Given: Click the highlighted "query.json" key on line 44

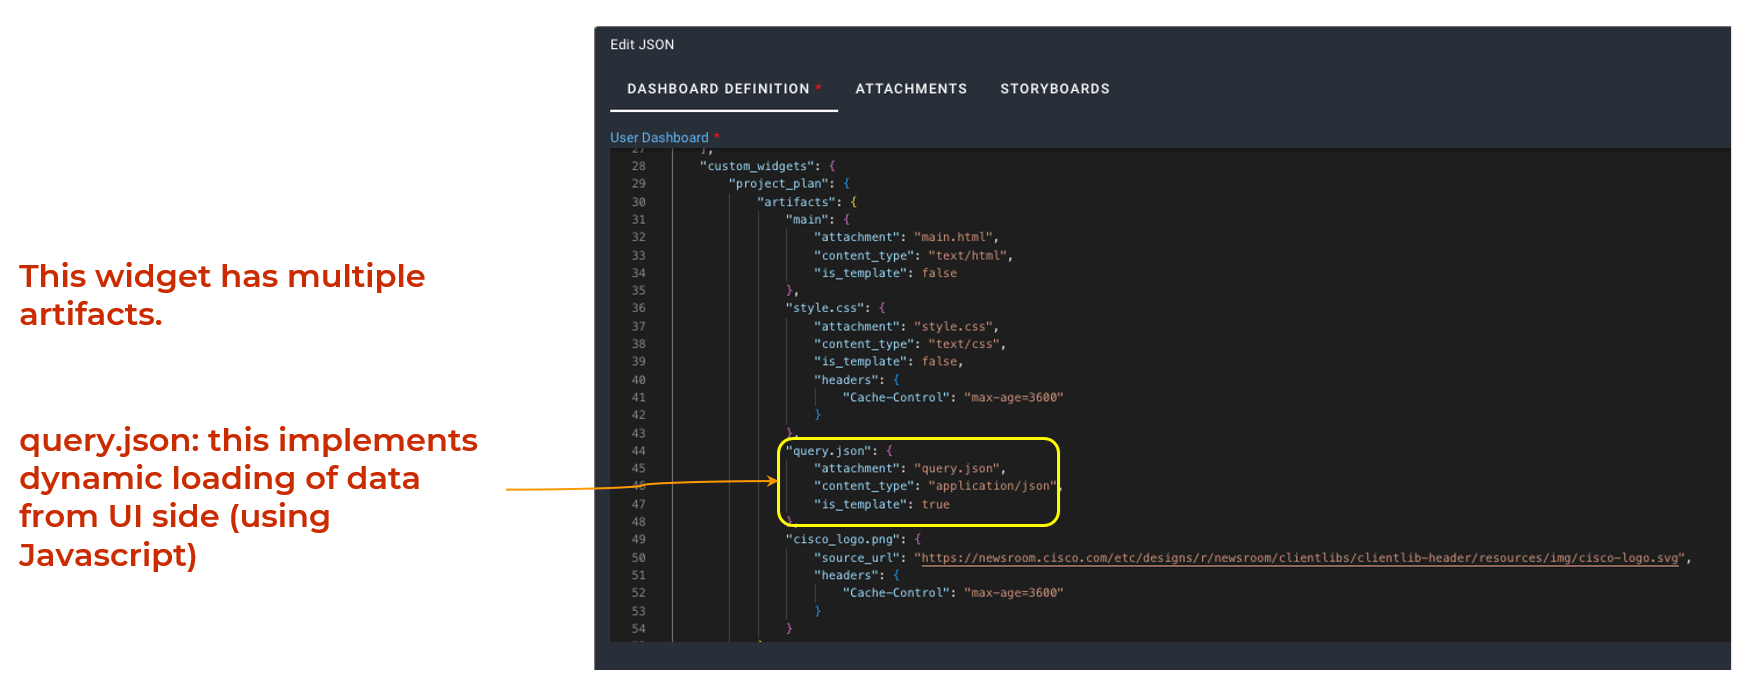Looking at the screenshot, I should (829, 451).
